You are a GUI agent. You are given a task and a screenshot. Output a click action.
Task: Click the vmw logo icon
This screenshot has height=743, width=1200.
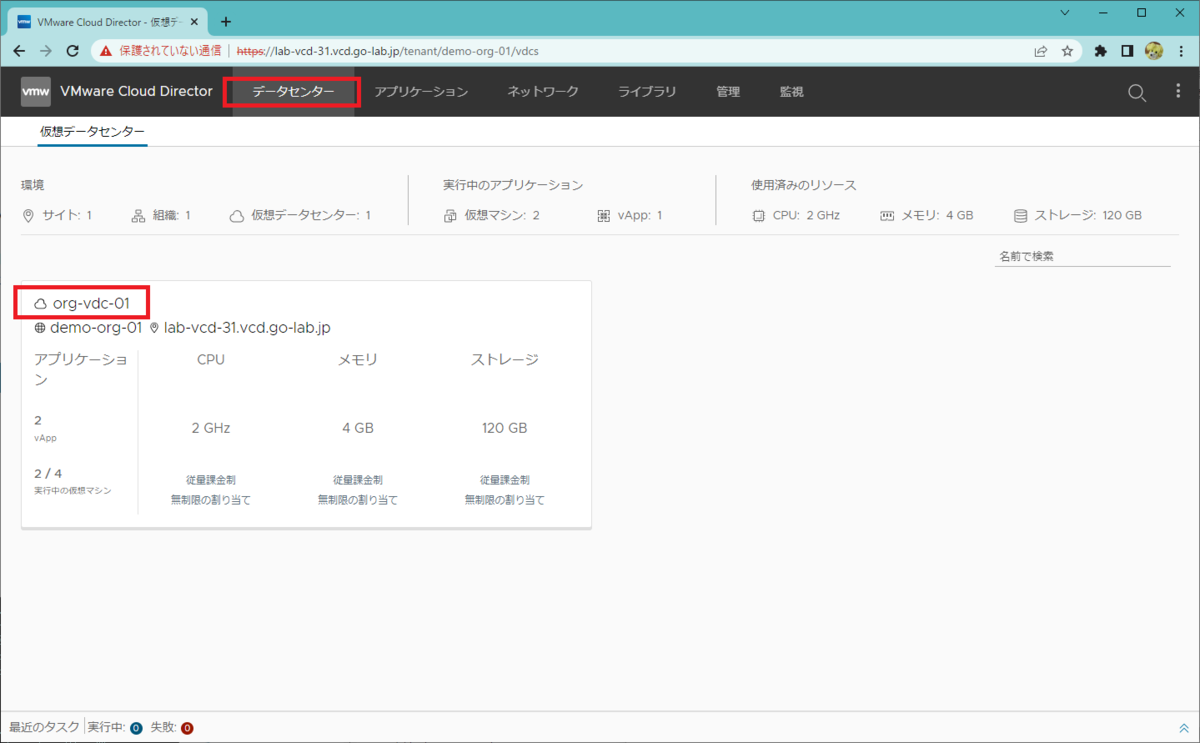tap(36, 91)
